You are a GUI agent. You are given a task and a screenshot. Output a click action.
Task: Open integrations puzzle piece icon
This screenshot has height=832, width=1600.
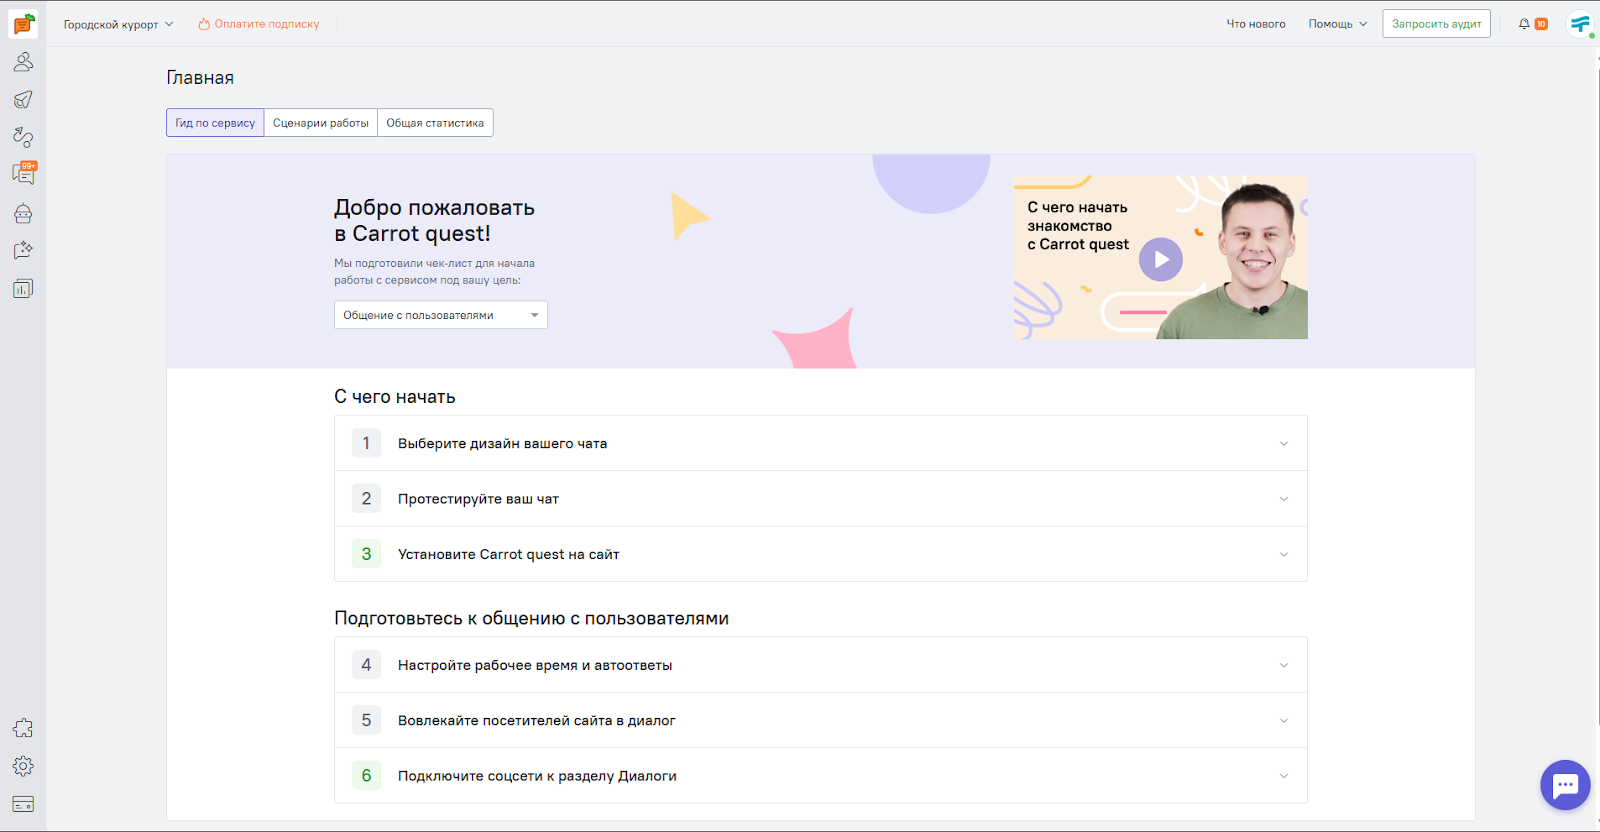point(23,728)
